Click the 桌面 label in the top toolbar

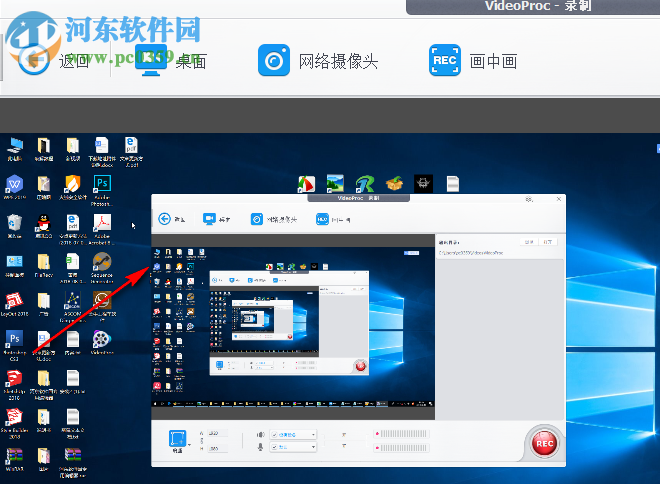click(191, 61)
